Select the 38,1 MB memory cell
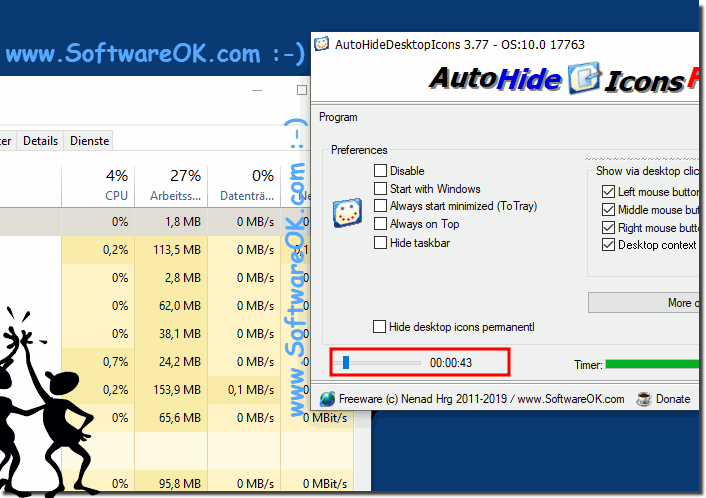This screenshot has height=498, width=706. 172,334
